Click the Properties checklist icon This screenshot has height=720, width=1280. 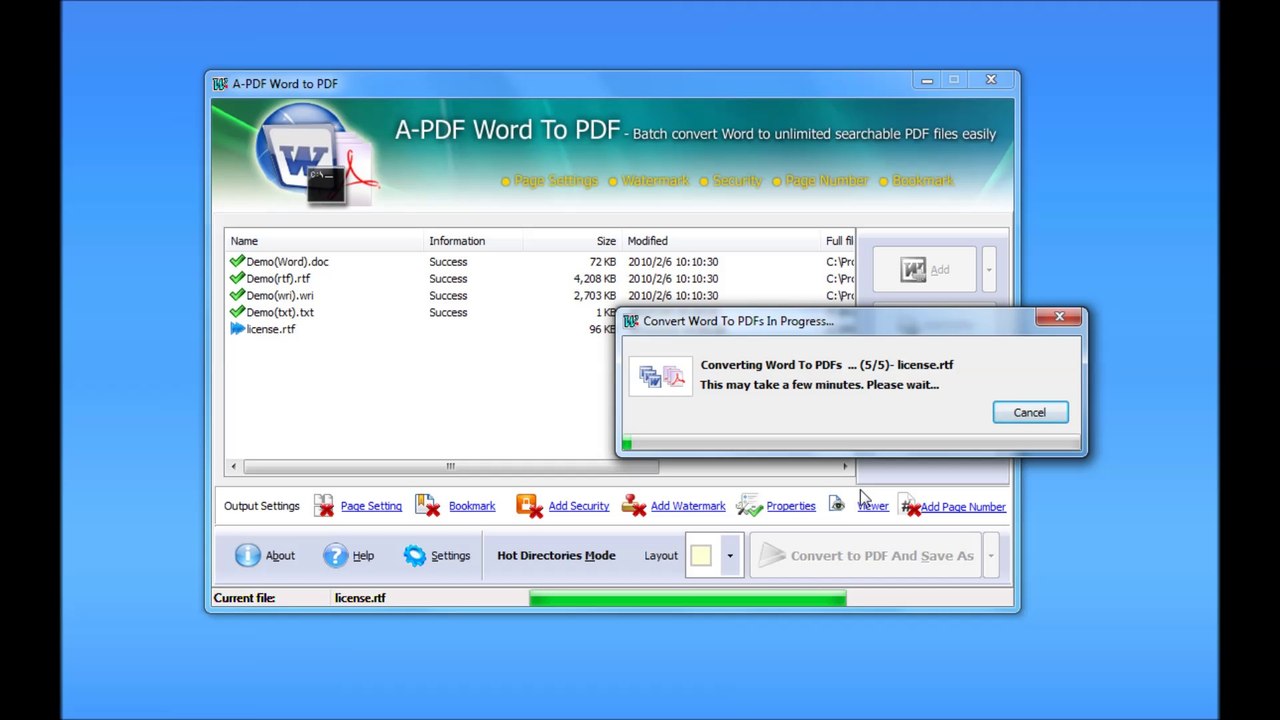click(x=749, y=506)
